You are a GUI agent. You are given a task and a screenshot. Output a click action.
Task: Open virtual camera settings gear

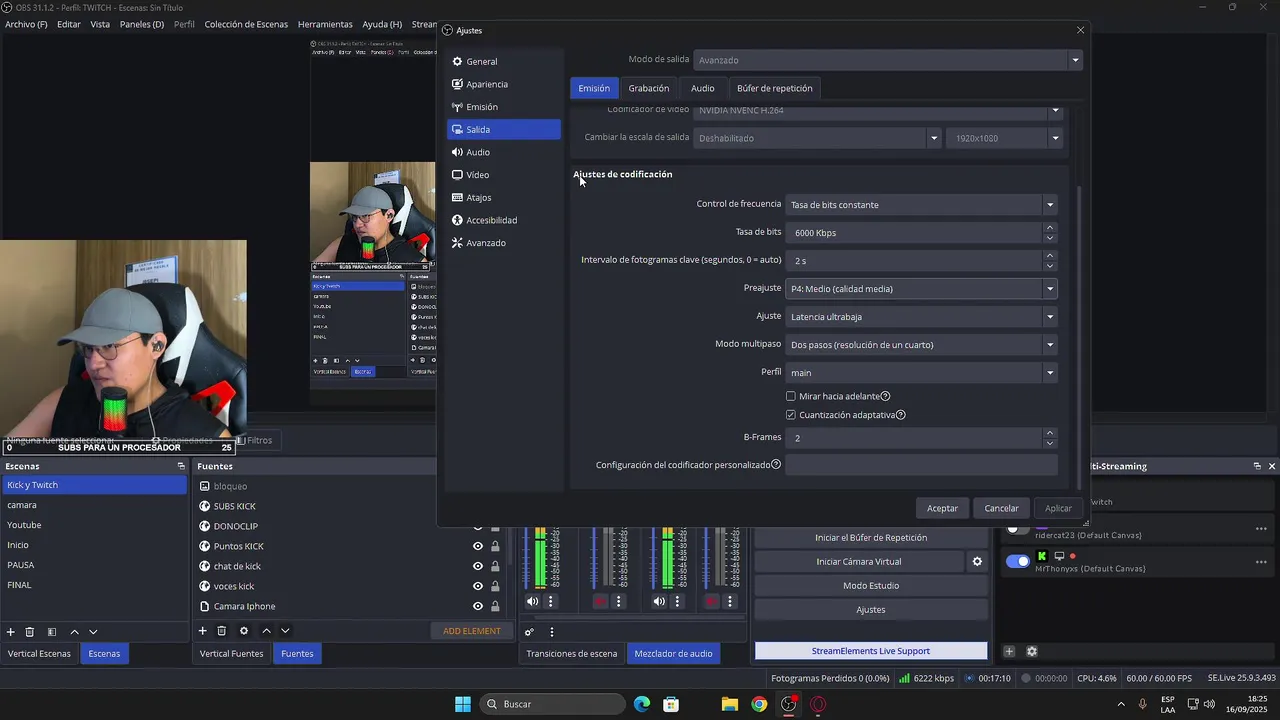[x=977, y=562]
